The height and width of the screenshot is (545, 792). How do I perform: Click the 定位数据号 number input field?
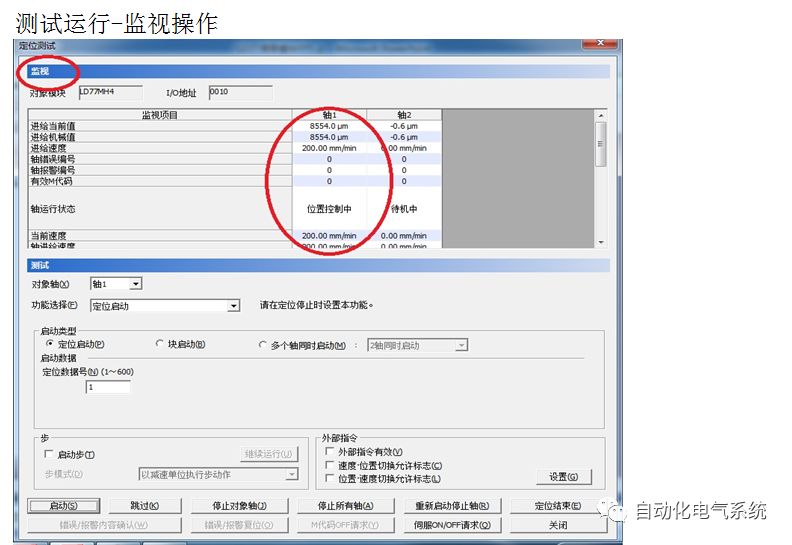[x=108, y=387]
